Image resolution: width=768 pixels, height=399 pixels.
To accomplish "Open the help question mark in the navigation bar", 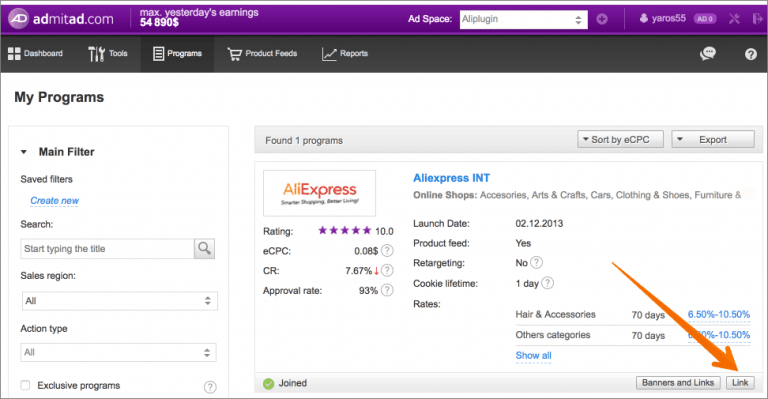I will (x=750, y=54).
